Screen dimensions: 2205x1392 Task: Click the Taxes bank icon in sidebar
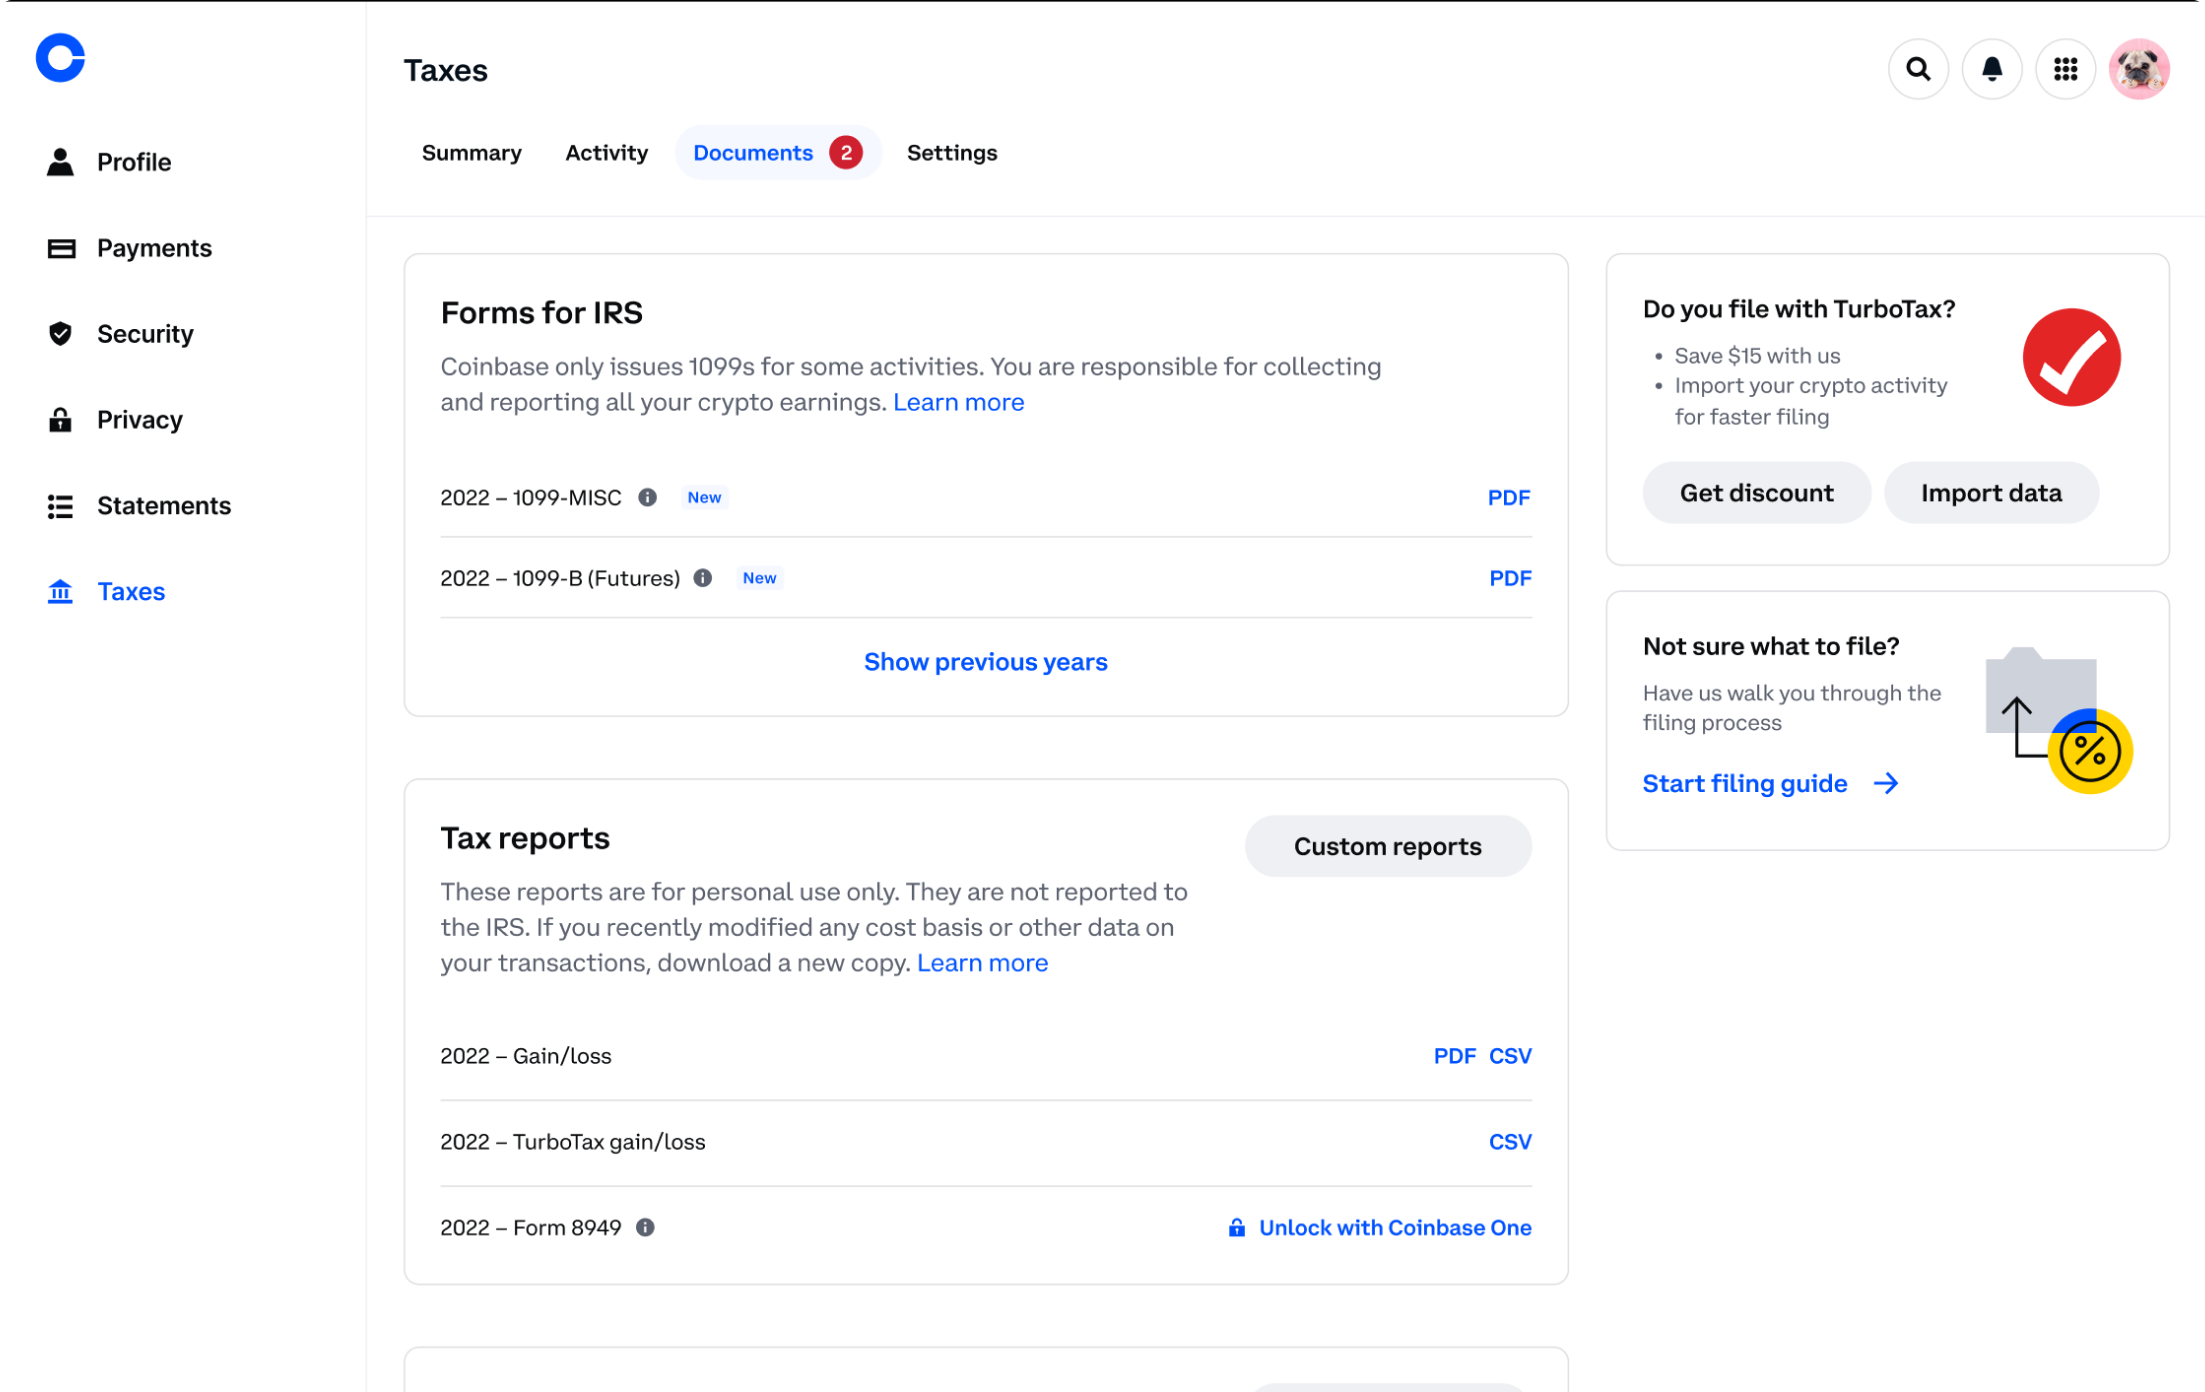[x=60, y=592]
